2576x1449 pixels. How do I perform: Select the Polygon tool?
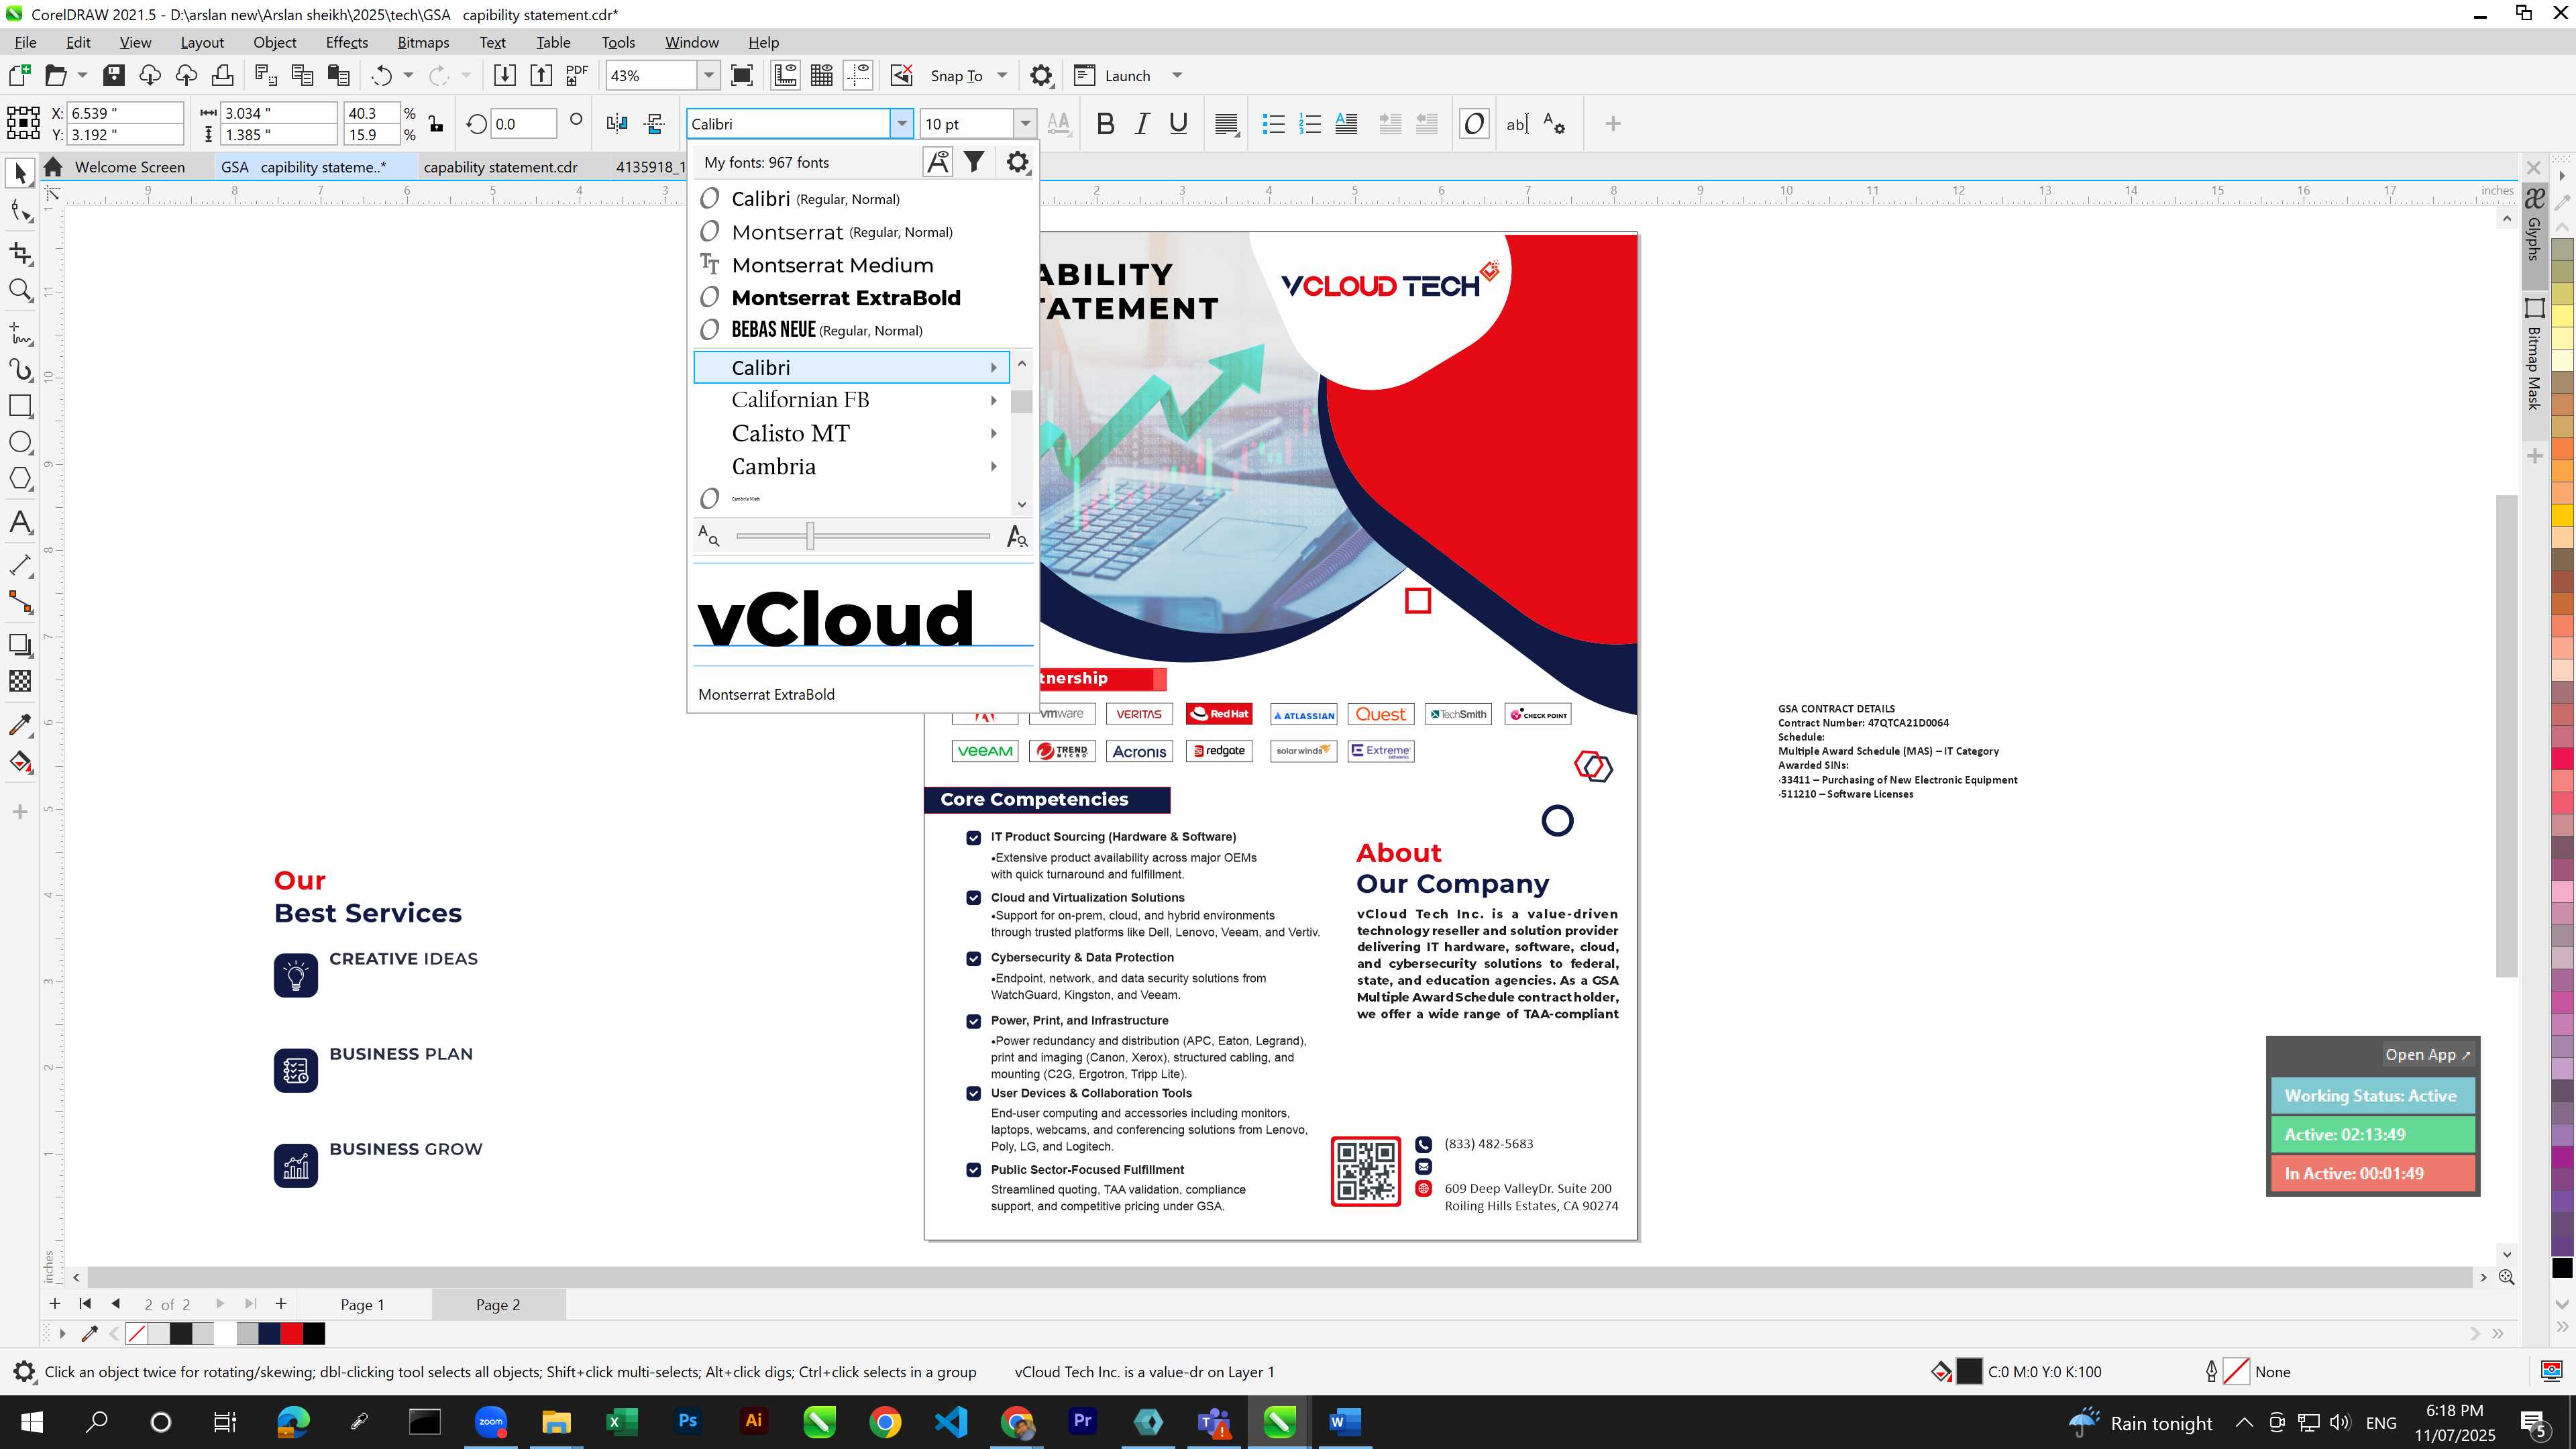pos(20,479)
